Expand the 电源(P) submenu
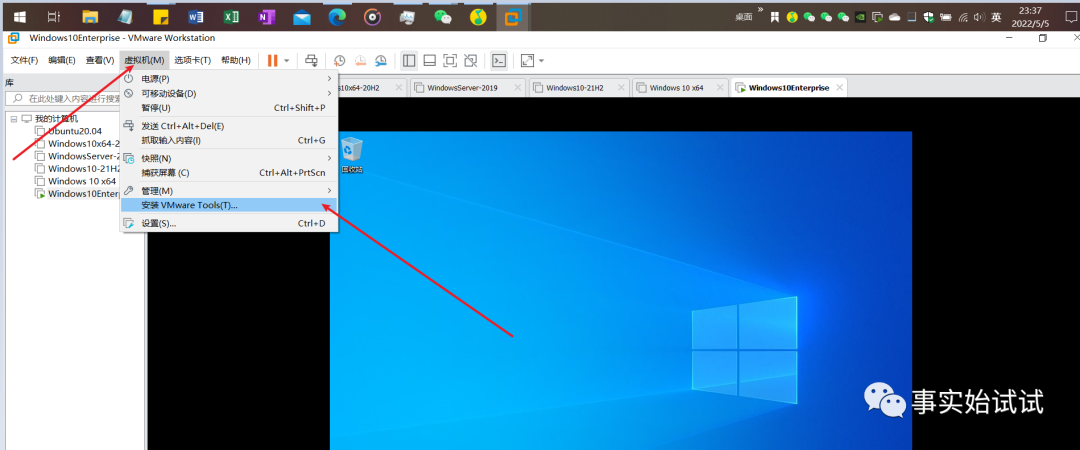The height and width of the screenshot is (450, 1080). (x=229, y=79)
